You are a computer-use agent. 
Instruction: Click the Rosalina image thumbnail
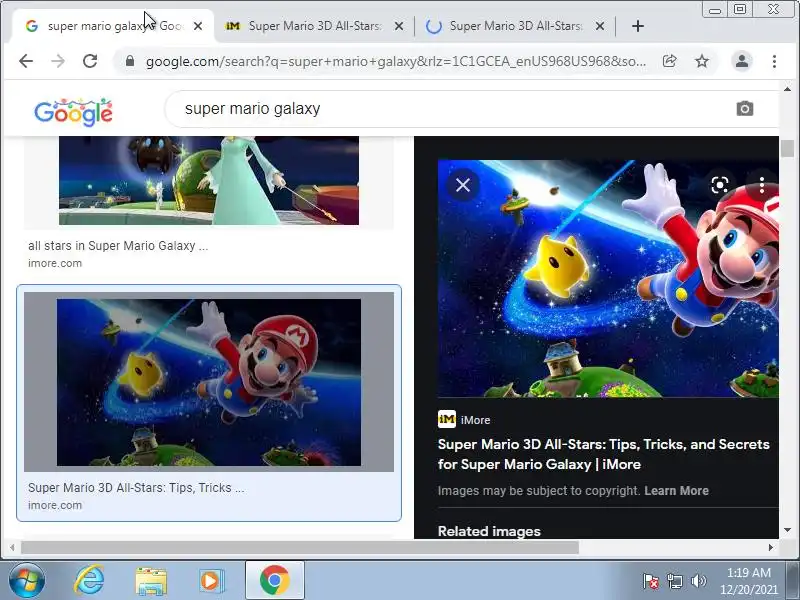tap(209, 180)
